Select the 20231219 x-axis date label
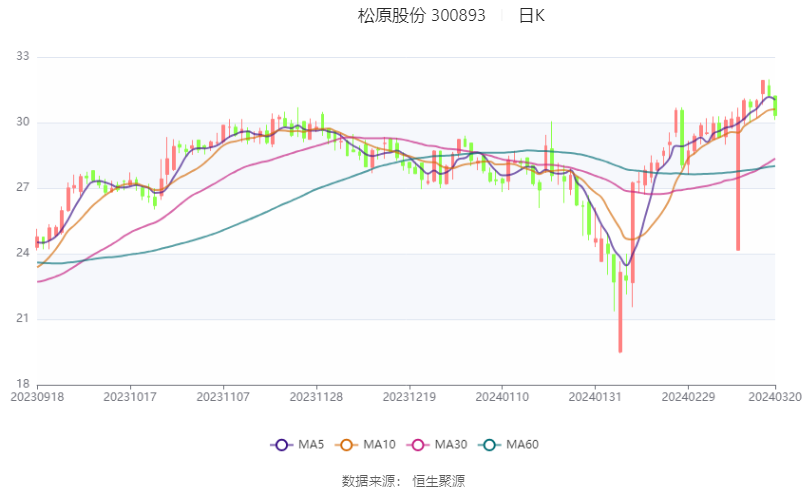The width and height of the screenshot is (807, 491). click(x=409, y=397)
